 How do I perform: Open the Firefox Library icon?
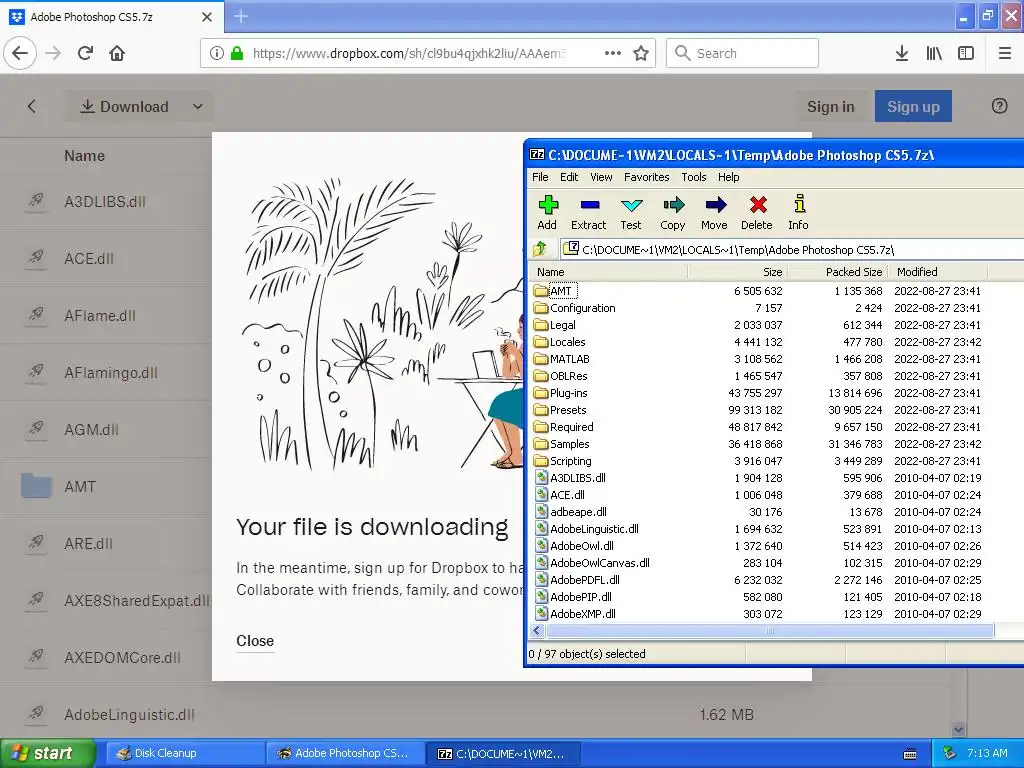pos(934,53)
